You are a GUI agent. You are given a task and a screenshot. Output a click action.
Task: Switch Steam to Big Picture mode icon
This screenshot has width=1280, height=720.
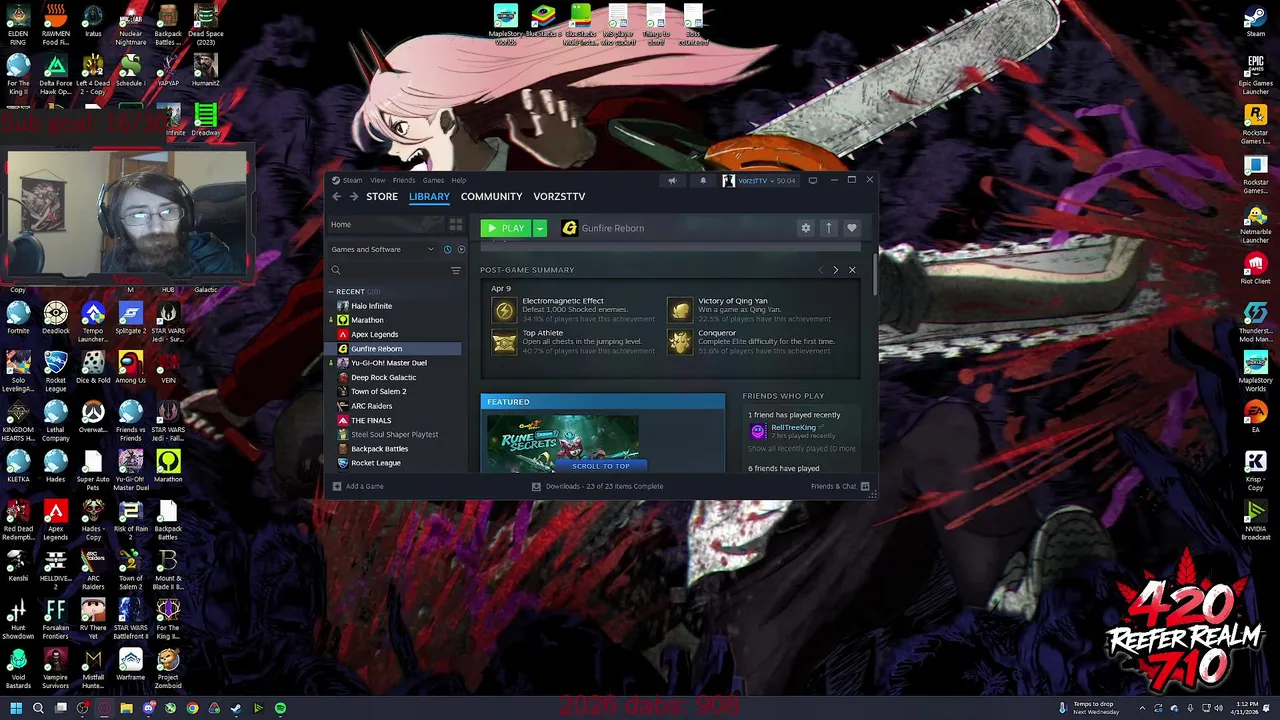(x=813, y=181)
